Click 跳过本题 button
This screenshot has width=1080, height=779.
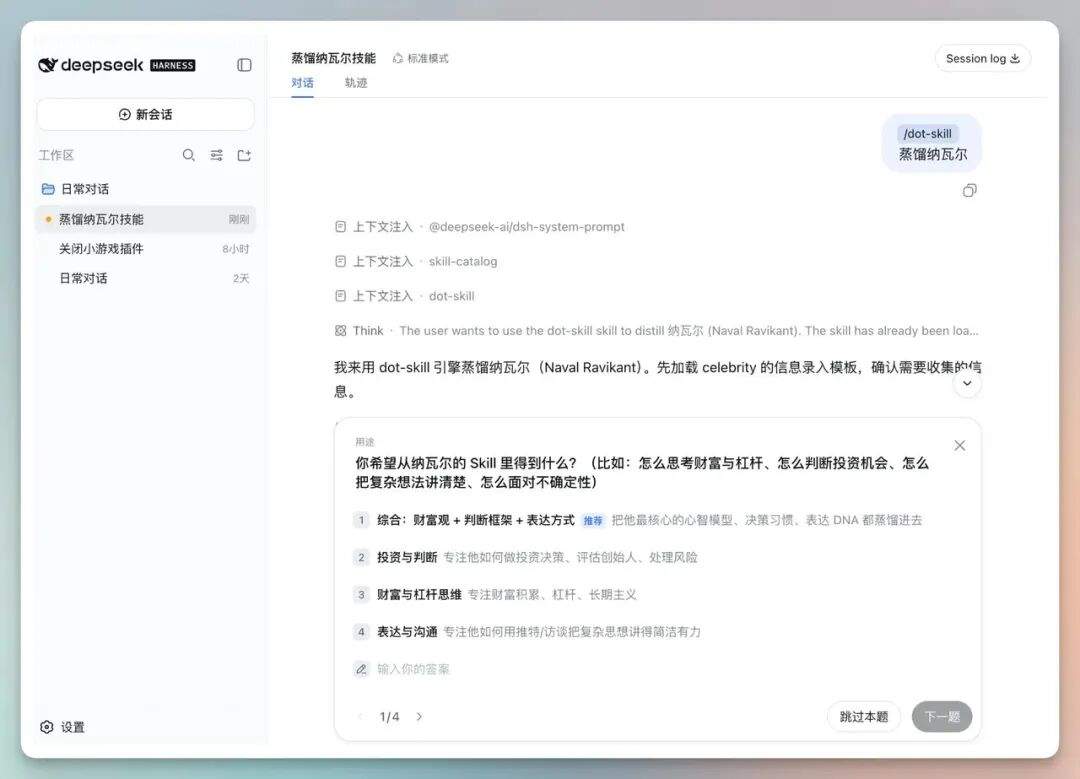(864, 717)
